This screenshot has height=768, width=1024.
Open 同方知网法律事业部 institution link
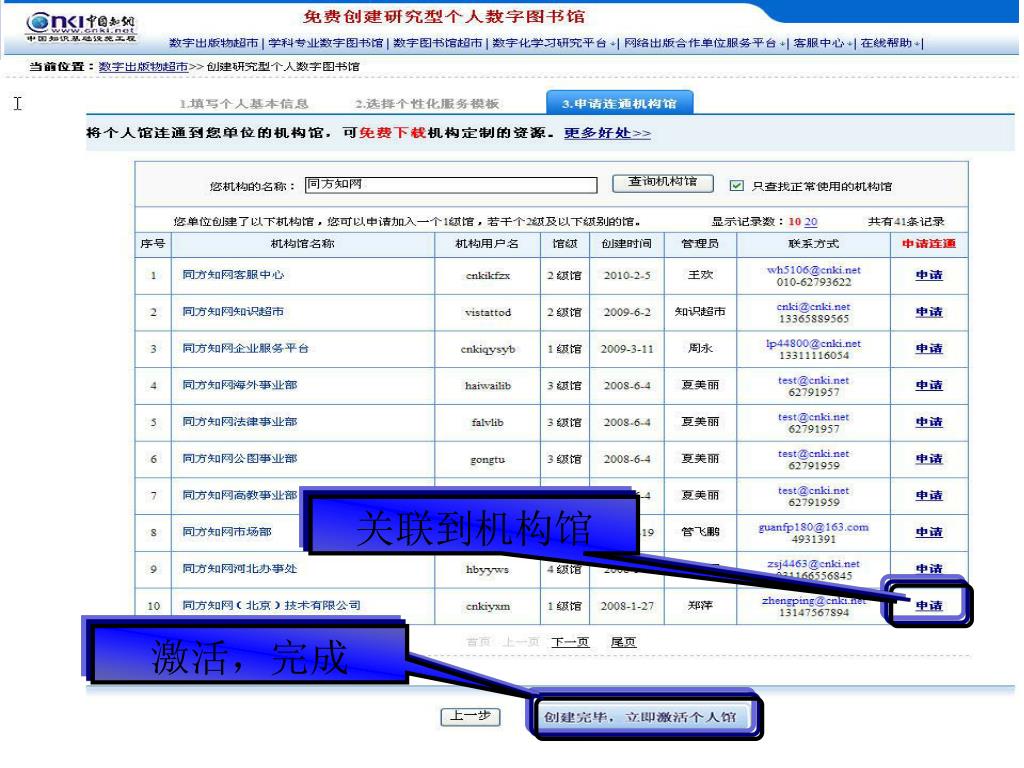(x=240, y=422)
